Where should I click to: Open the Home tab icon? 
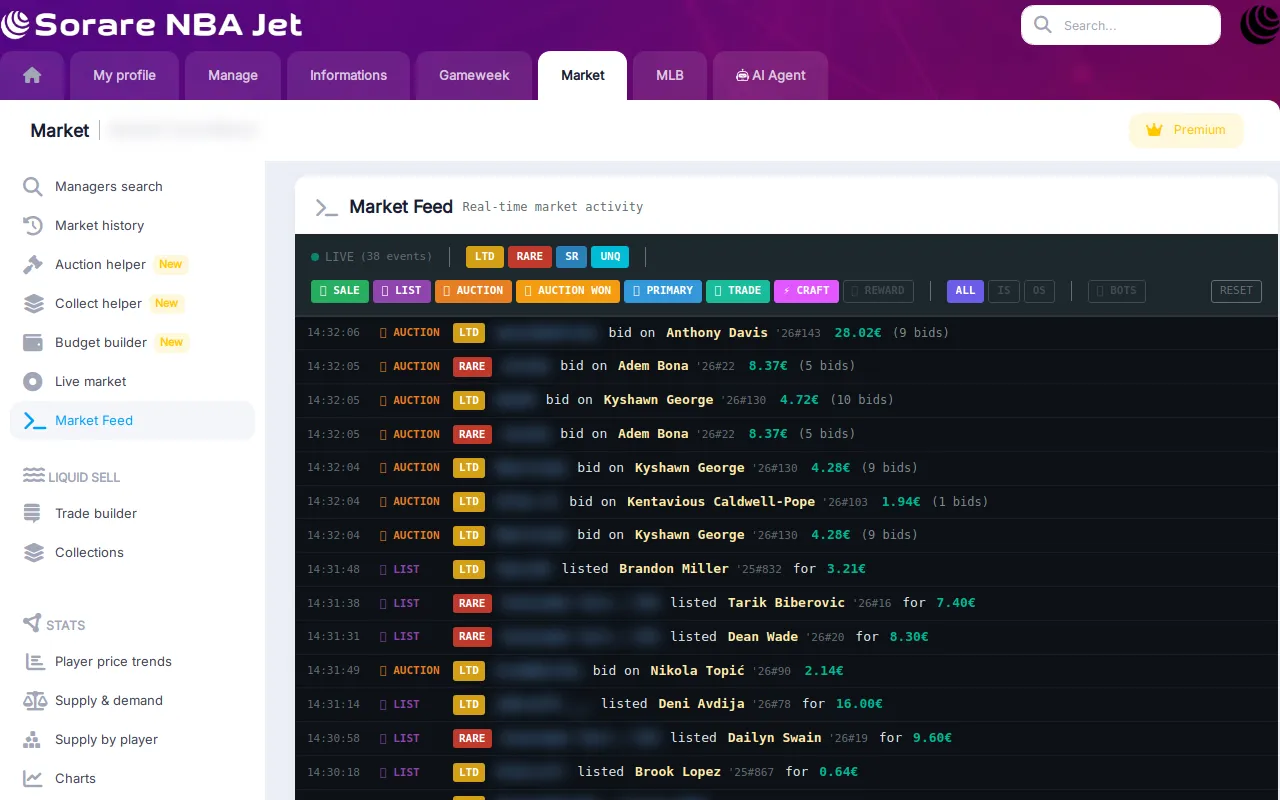(x=32, y=75)
